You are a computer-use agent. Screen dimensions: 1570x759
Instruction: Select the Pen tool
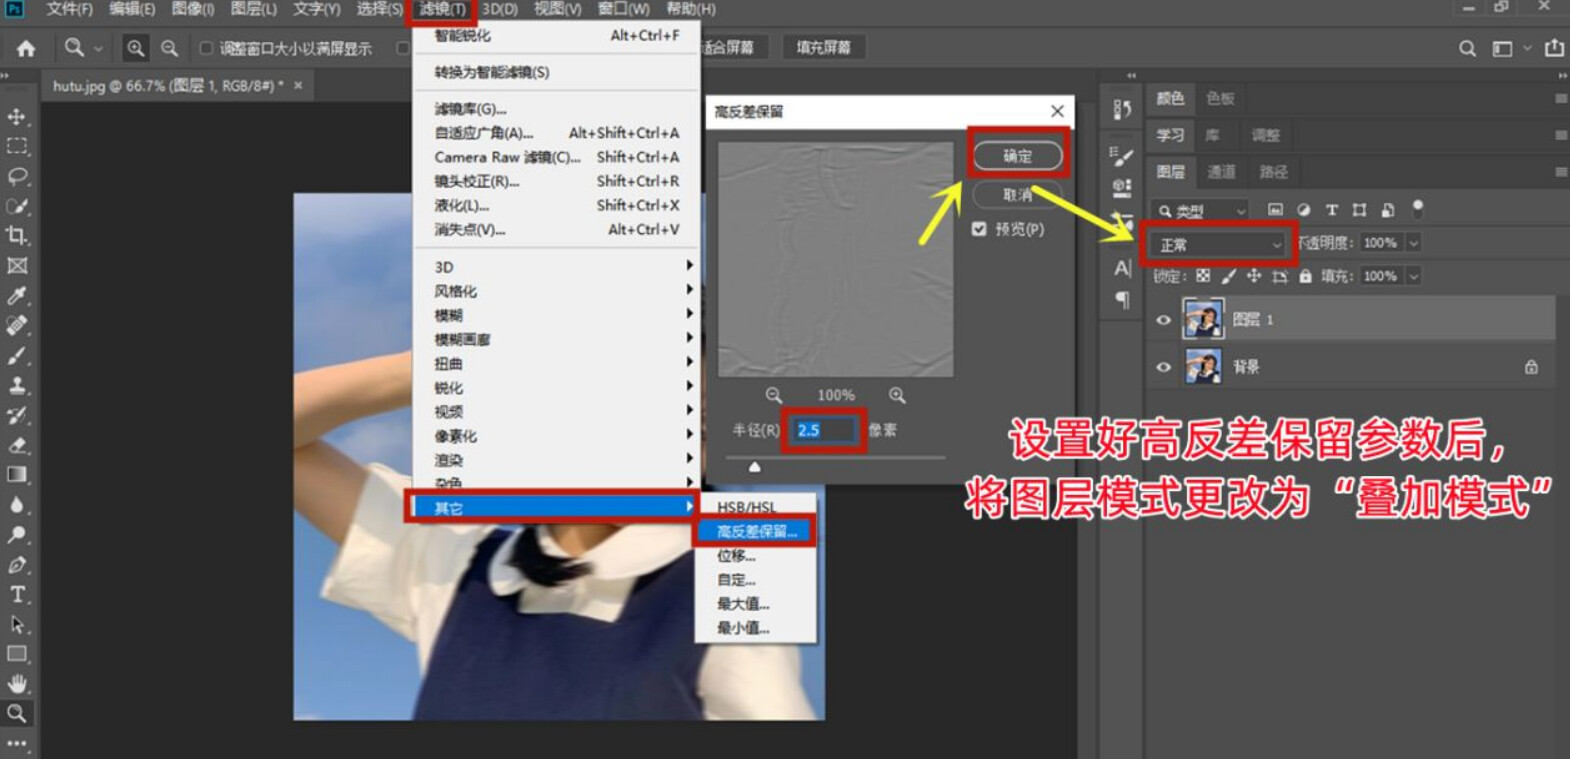tap(17, 565)
